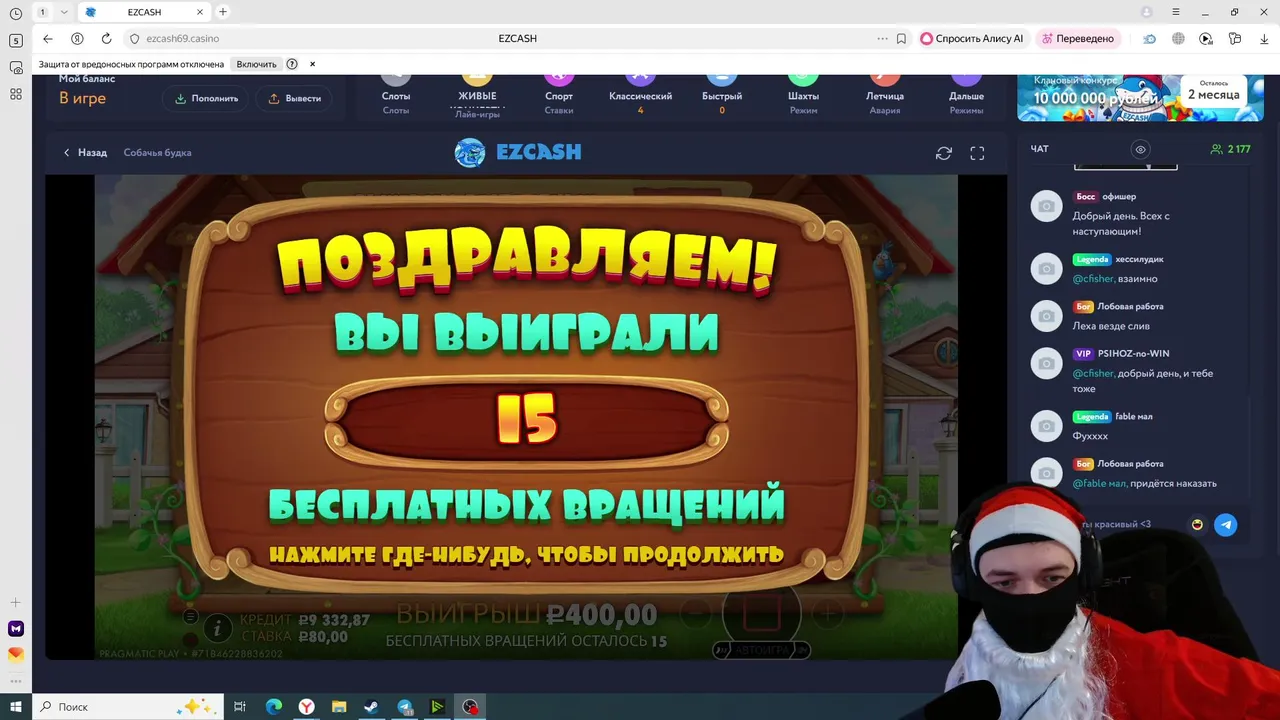
Task: Click PSIHOZ-no-WIN username in chat
Action: point(1133,354)
